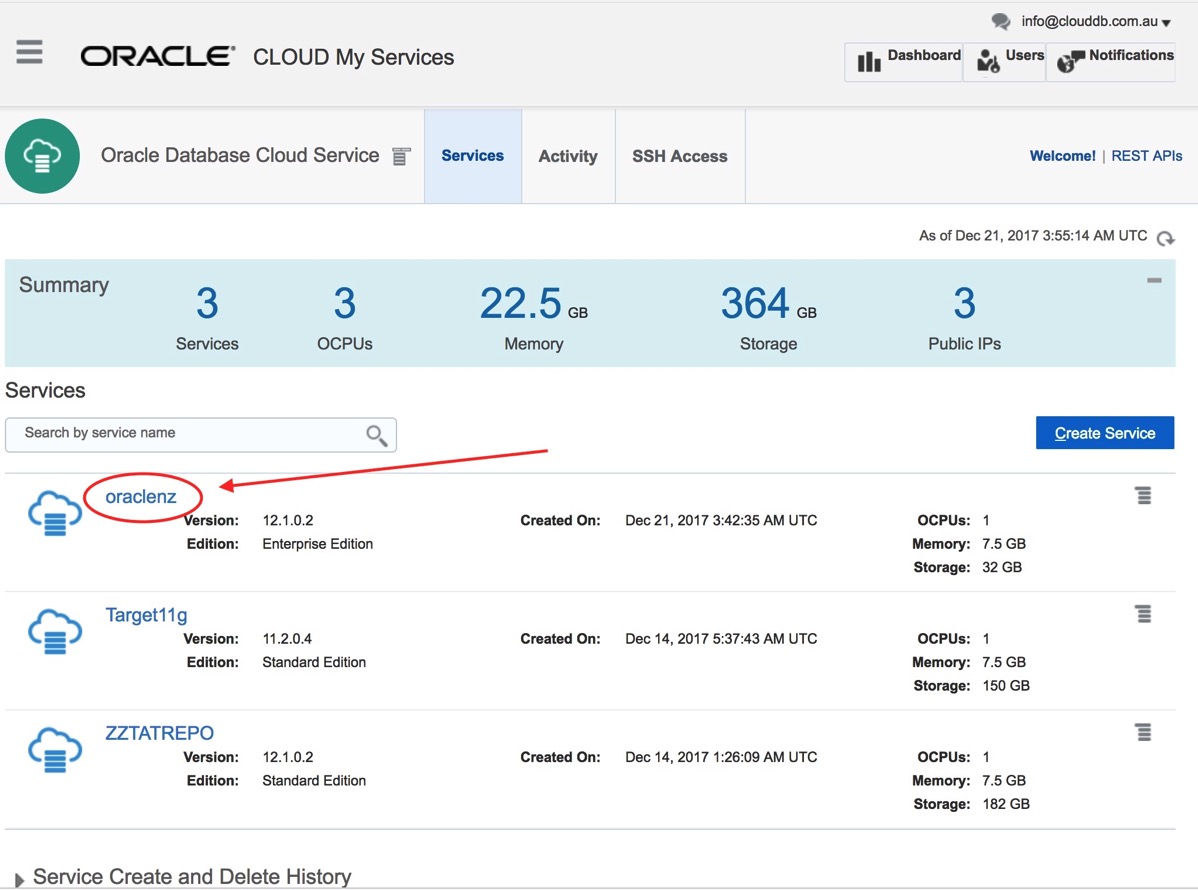Screen dimensions: 1198x890
Task: Open the REST APIs link
Action: (1147, 156)
